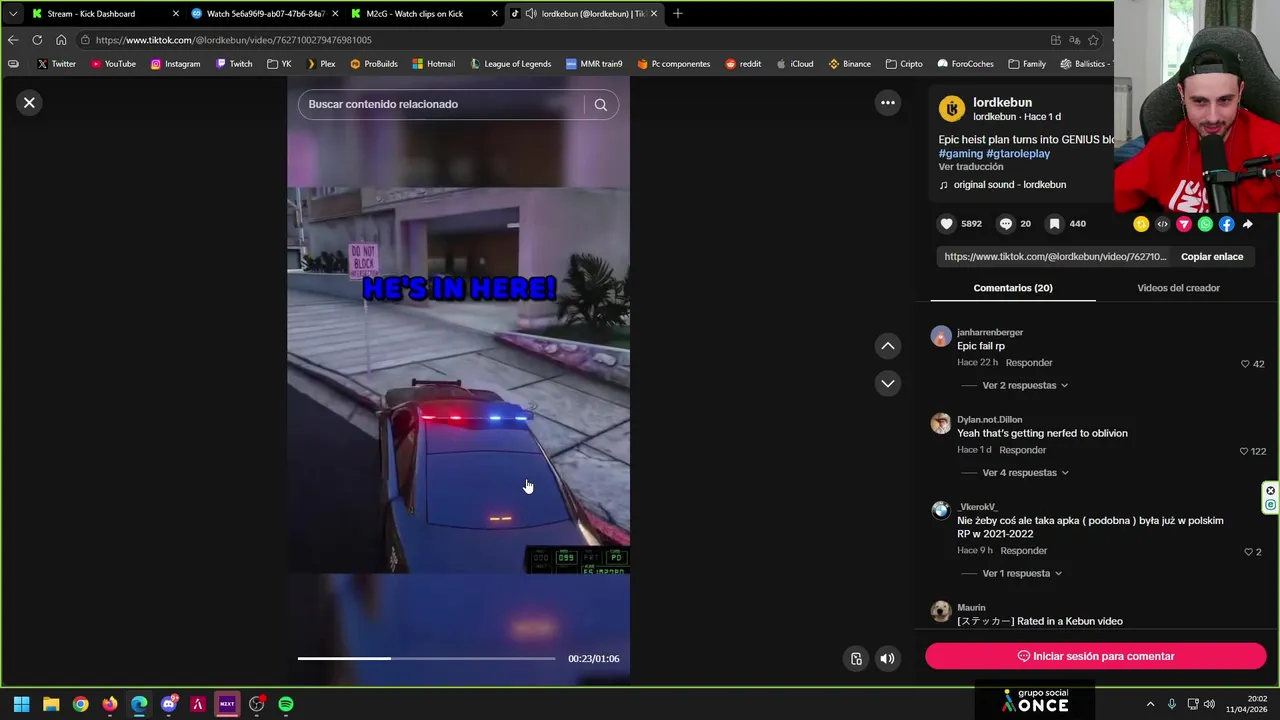Click the browser back arrow
This screenshot has height=720, width=1280.
[13, 40]
